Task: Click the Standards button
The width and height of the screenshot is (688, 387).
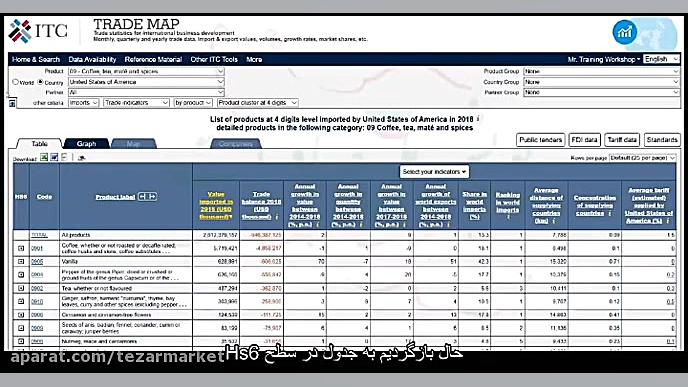Action: pos(662,140)
